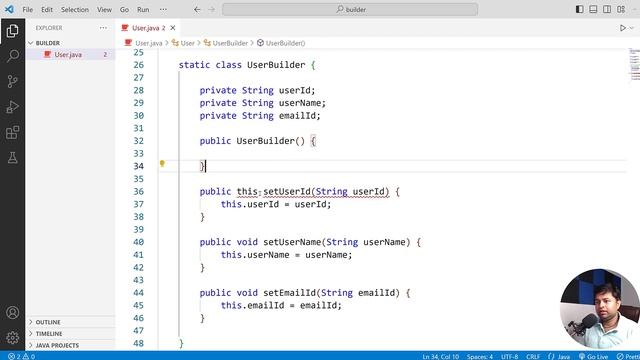Toggle the primary side bar layout icon

tap(579, 9)
